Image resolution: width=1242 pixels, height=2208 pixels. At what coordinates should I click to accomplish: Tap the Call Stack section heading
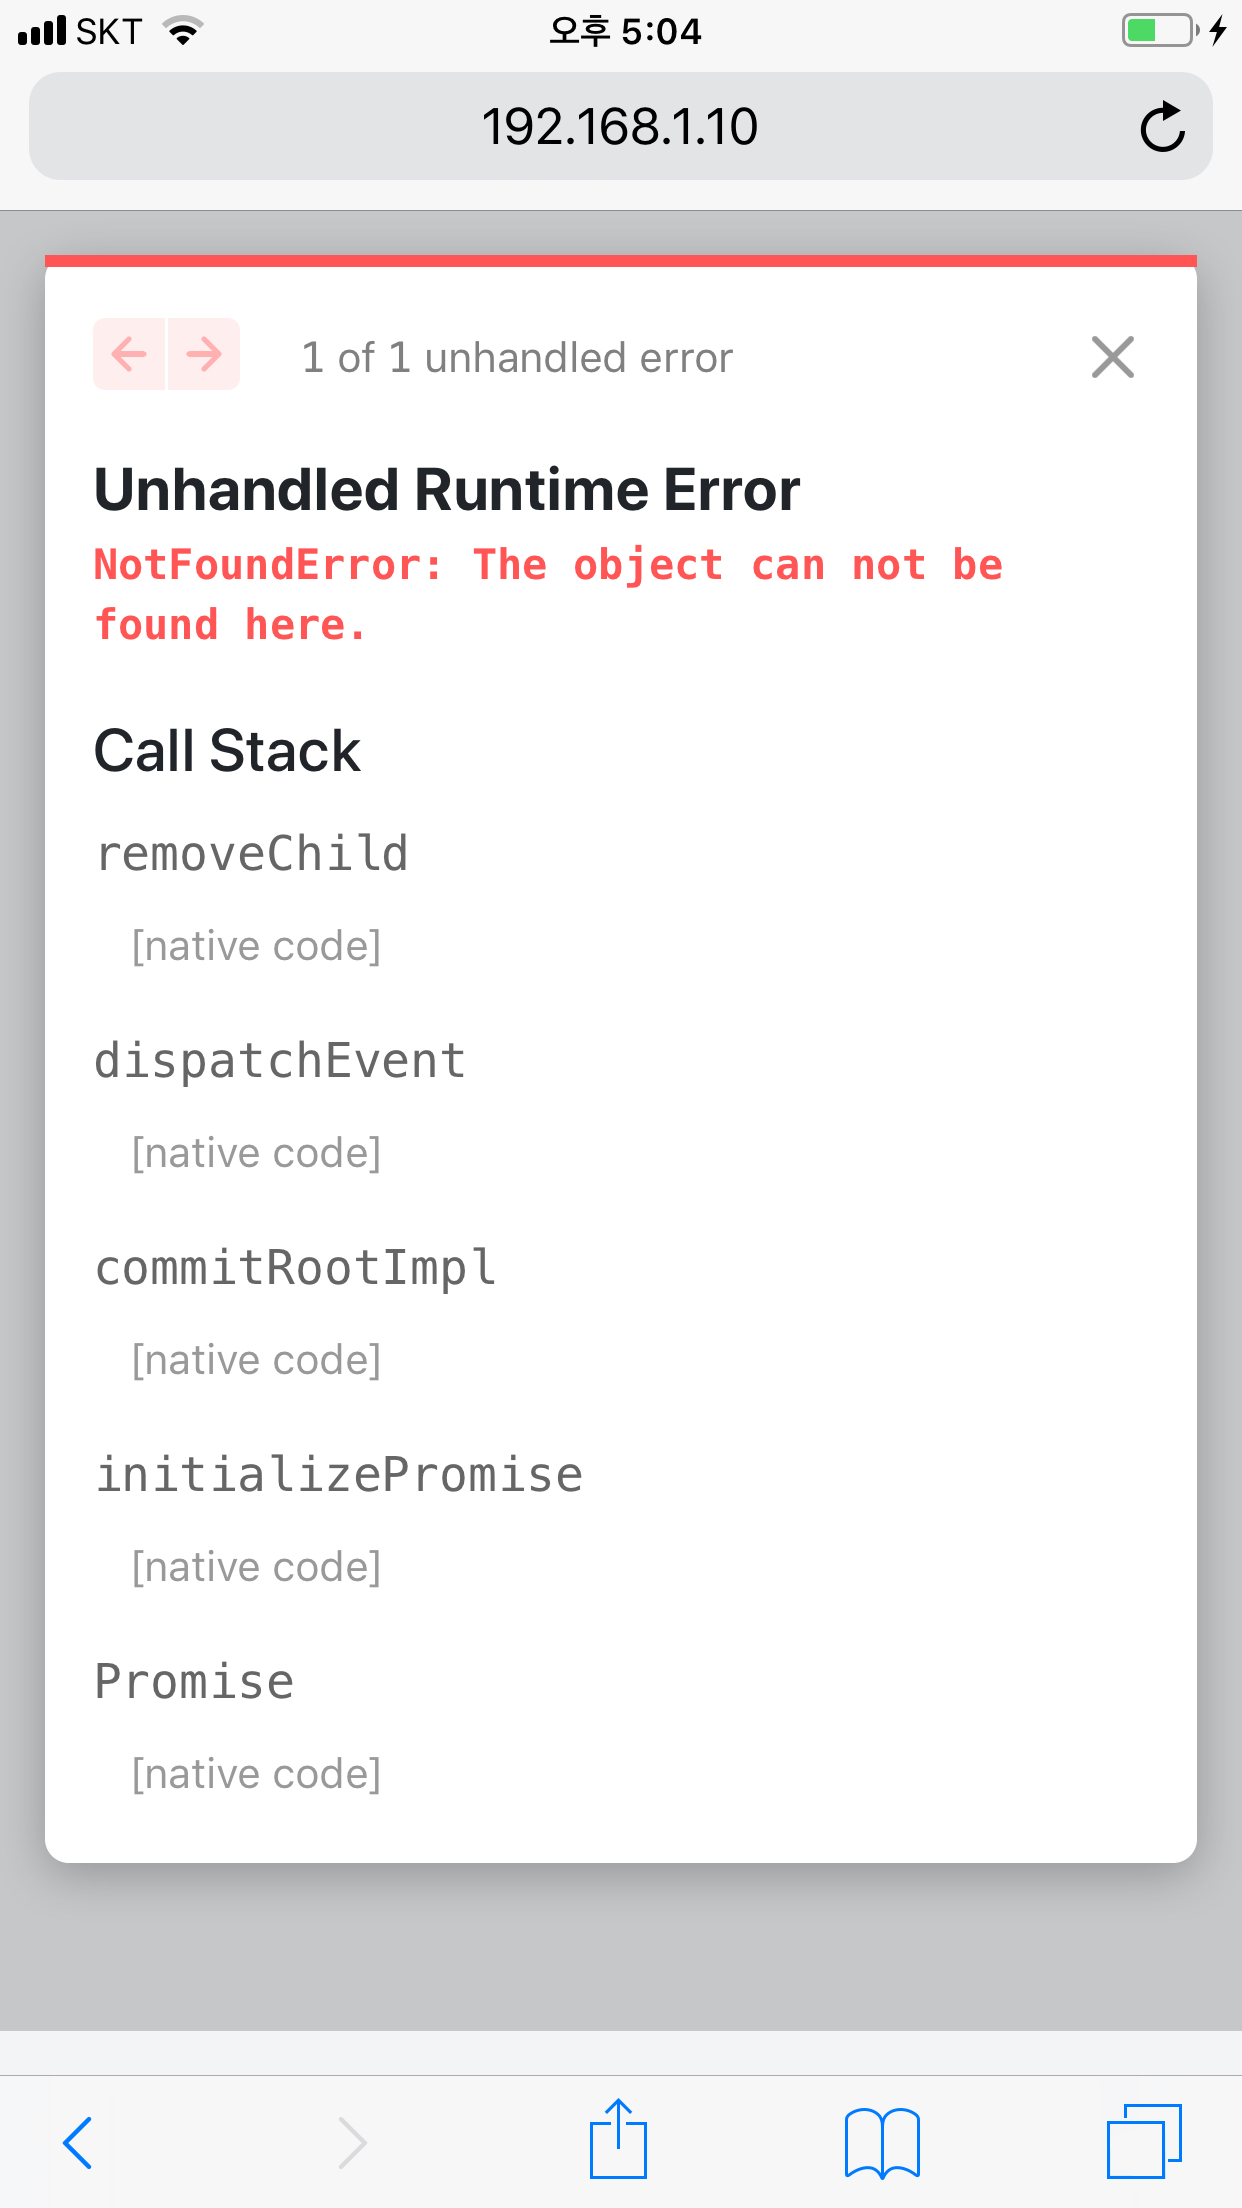click(x=228, y=749)
